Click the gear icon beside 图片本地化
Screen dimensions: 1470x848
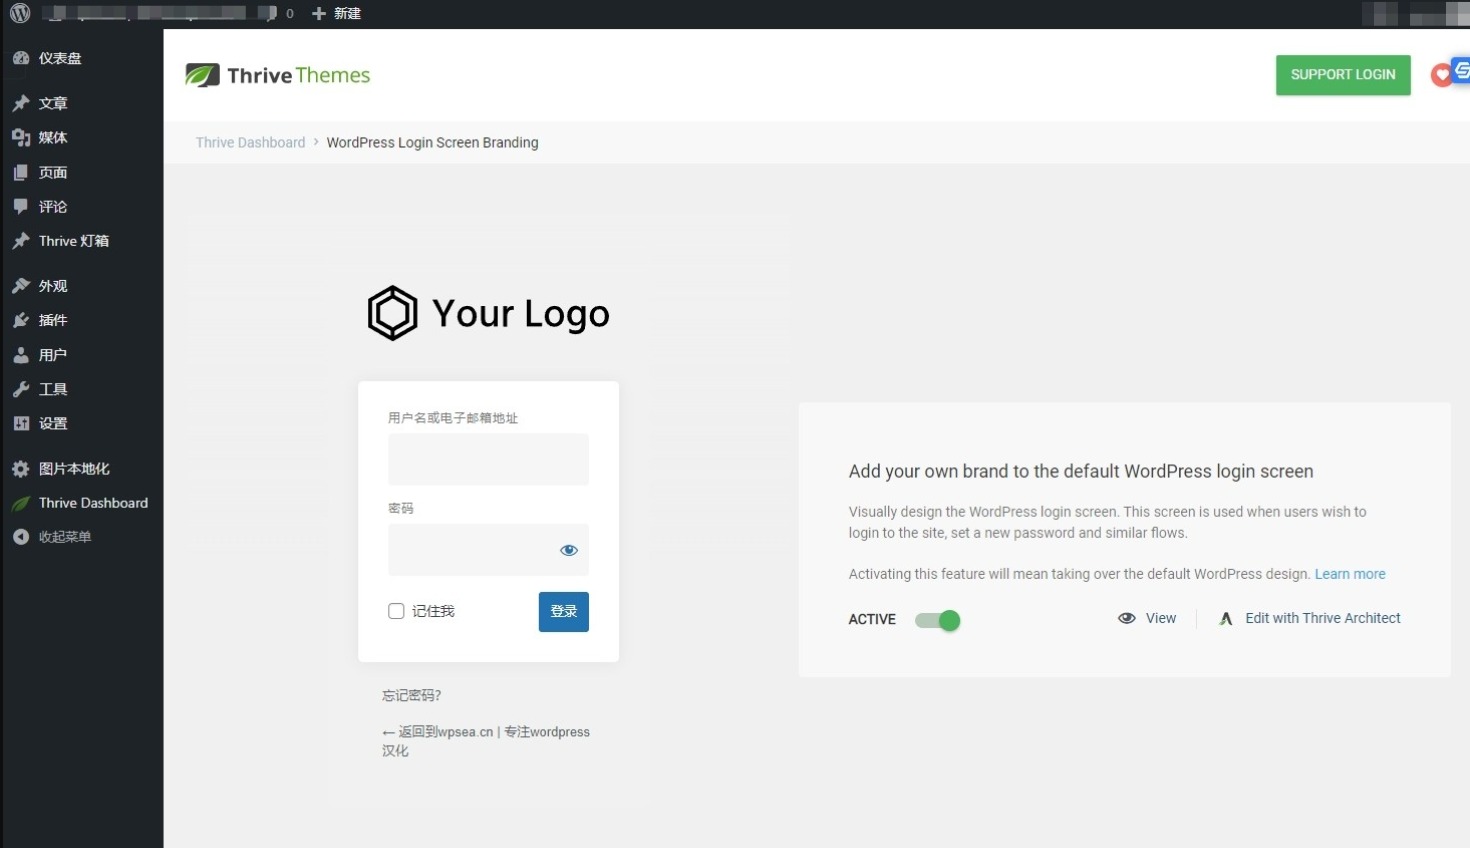(x=21, y=468)
